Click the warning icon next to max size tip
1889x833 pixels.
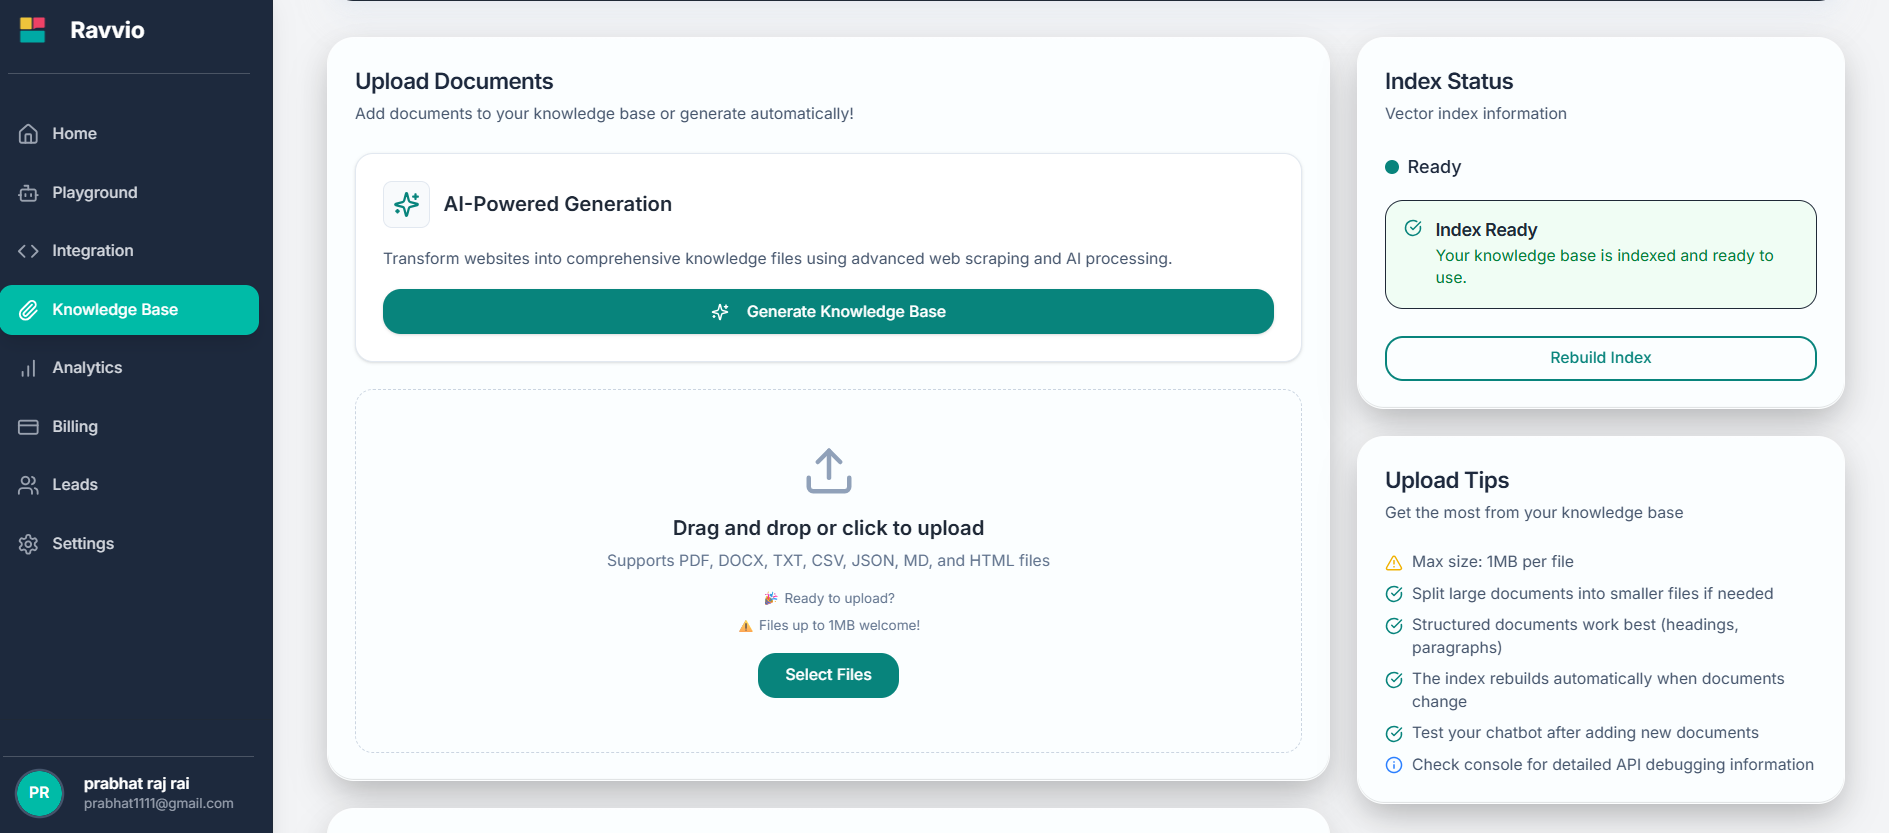[x=1394, y=562]
